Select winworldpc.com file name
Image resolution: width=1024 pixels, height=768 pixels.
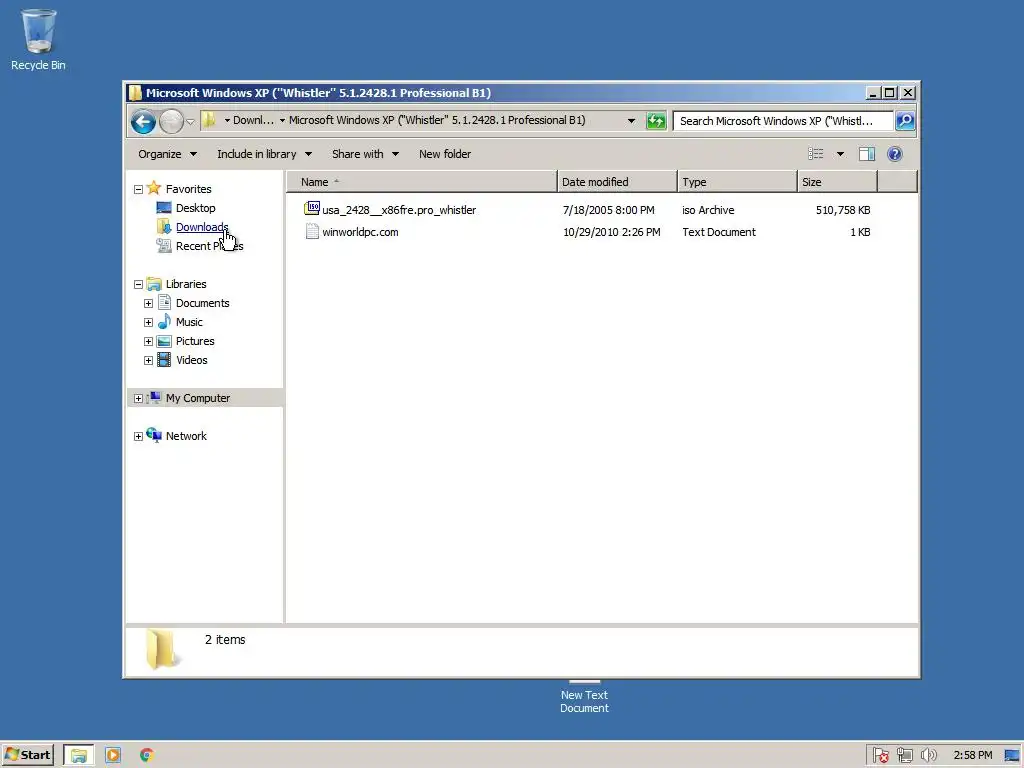click(360, 232)
